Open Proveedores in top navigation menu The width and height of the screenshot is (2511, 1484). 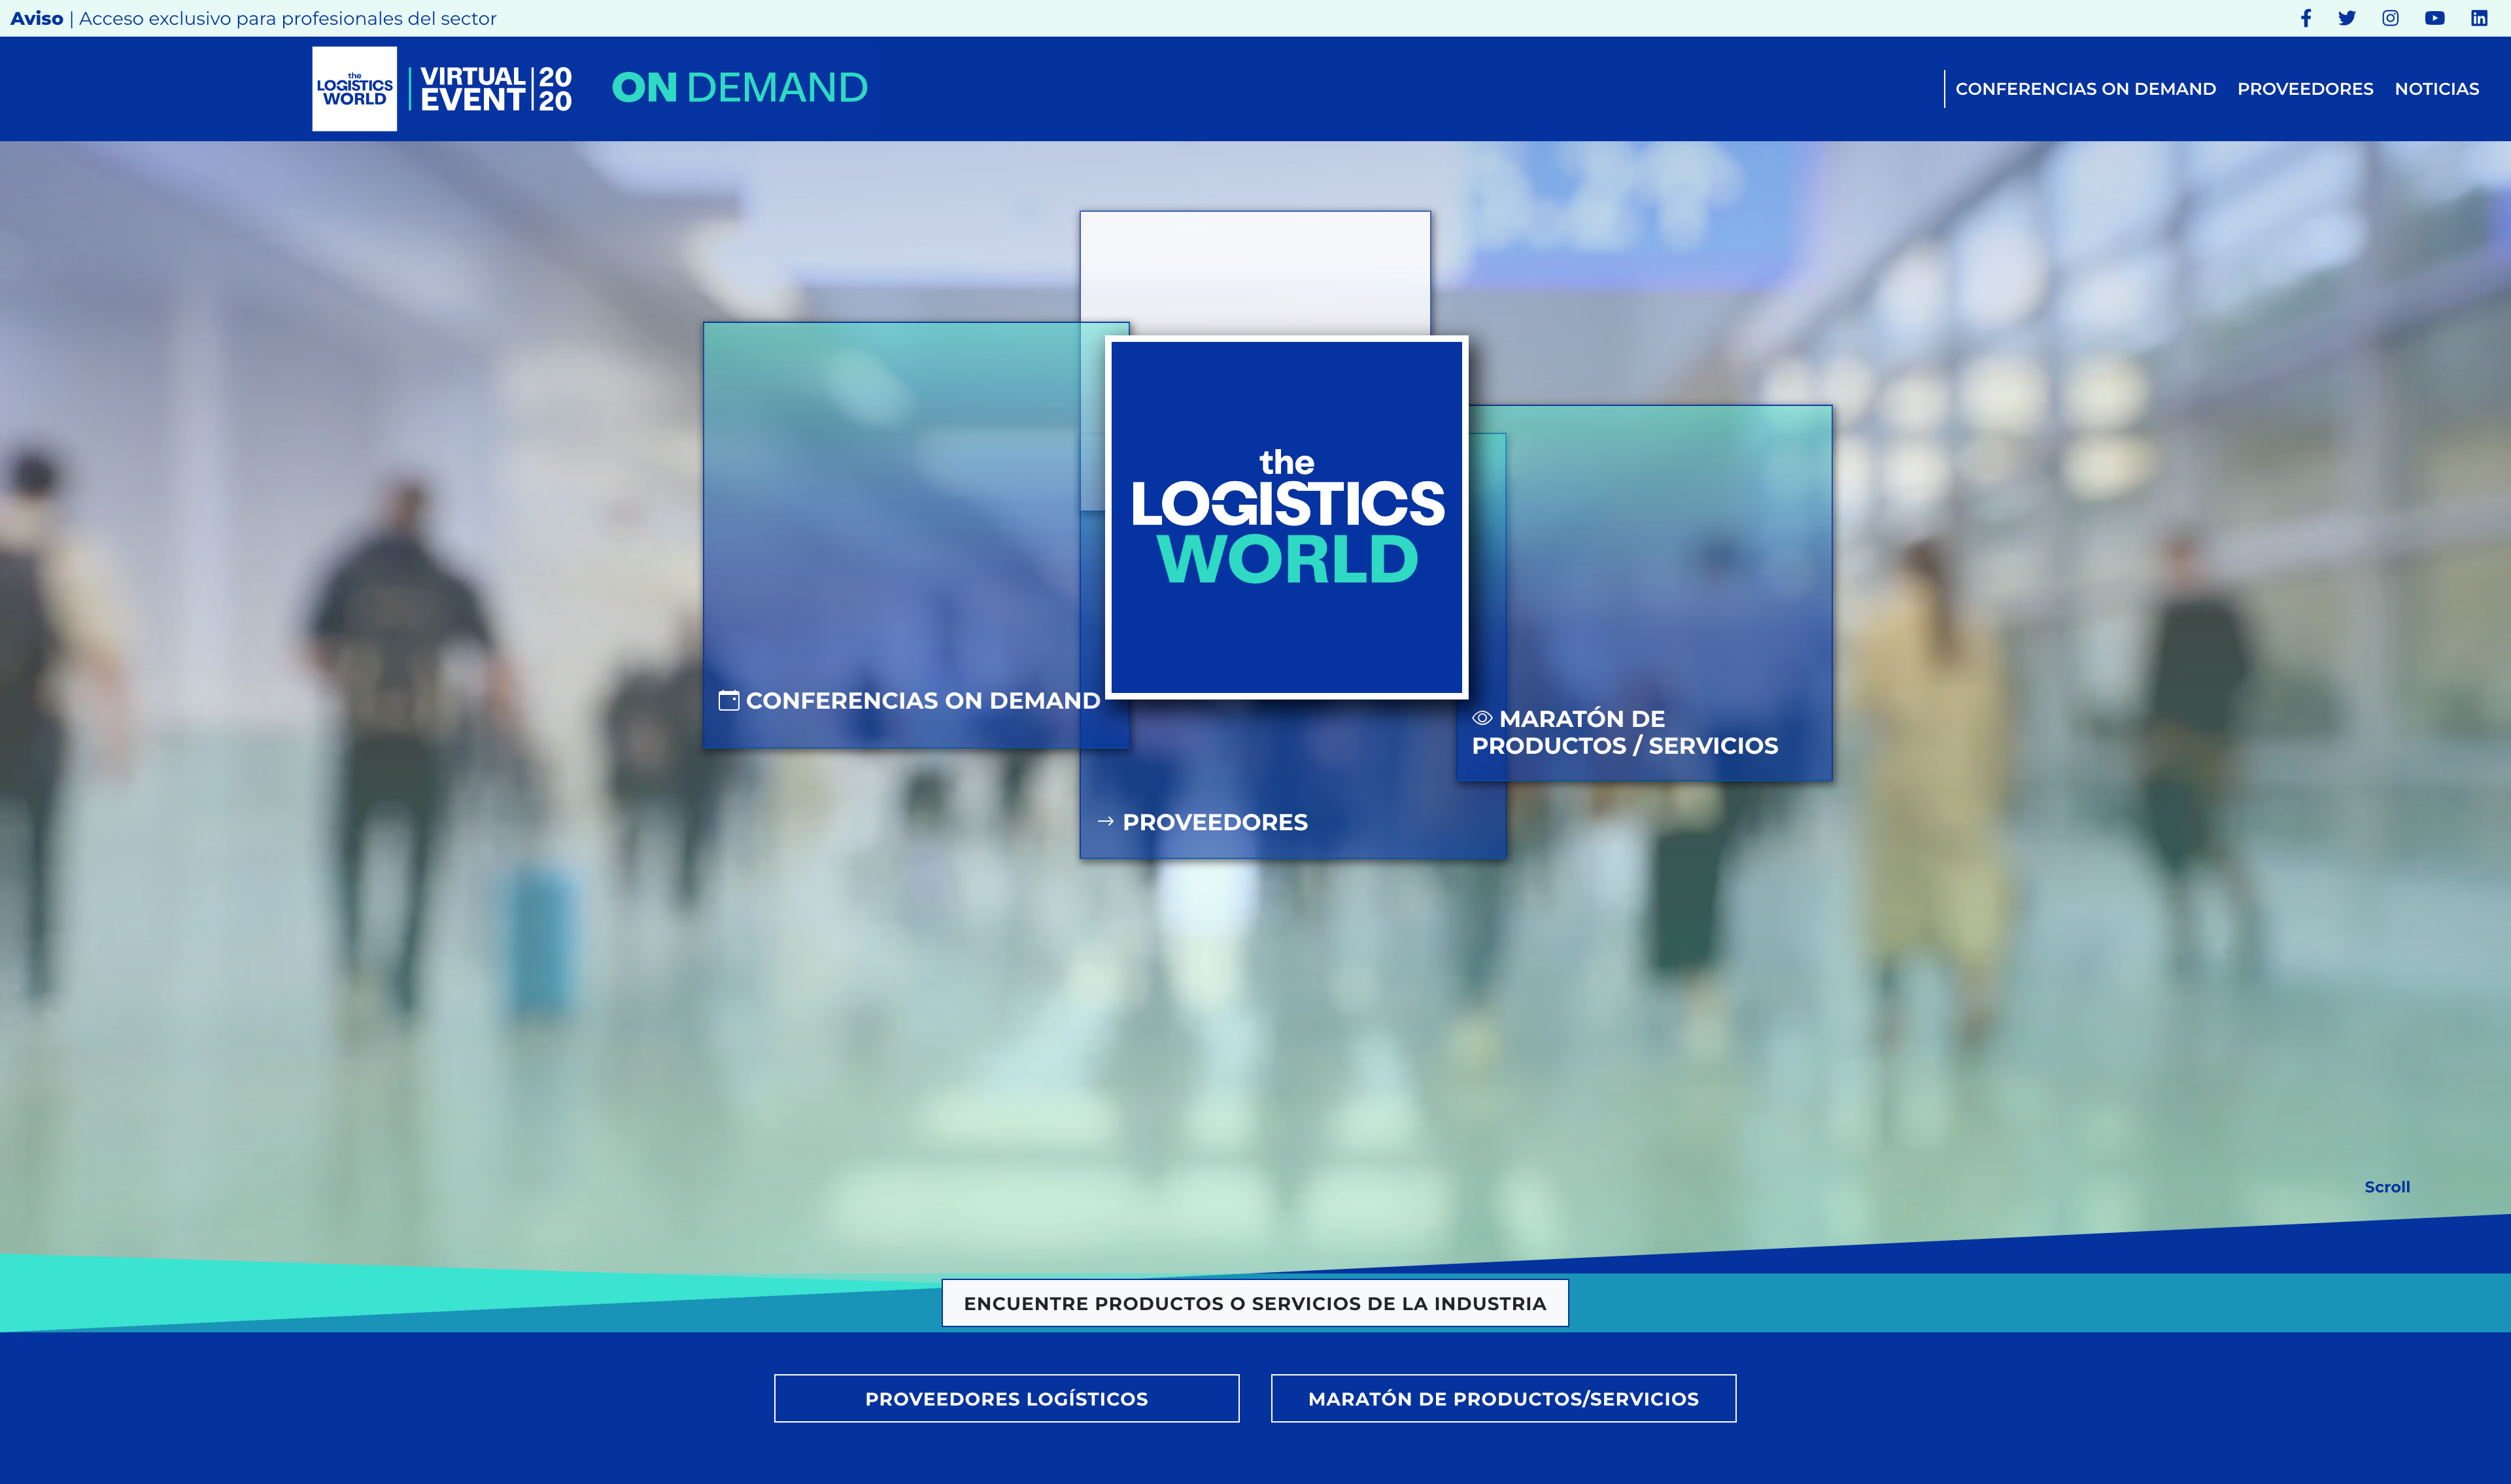(x=2304, y=89)
